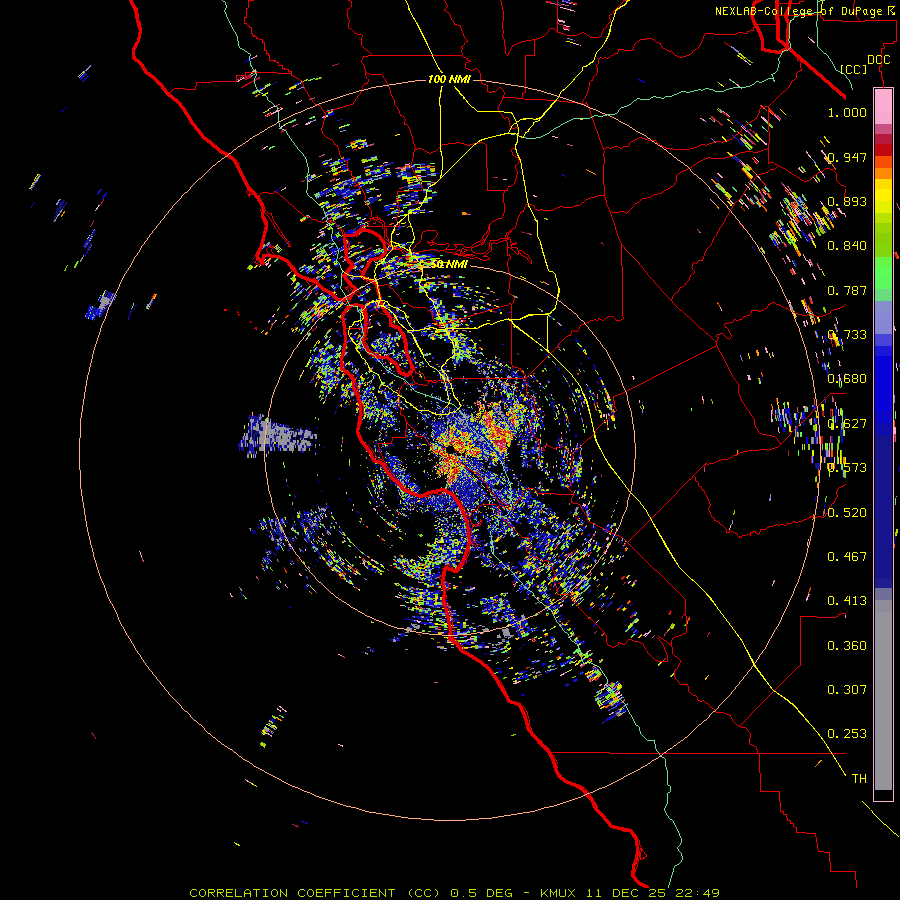
Task: Click the 1.000 value on the legend
Action: (x=847, y=112)
